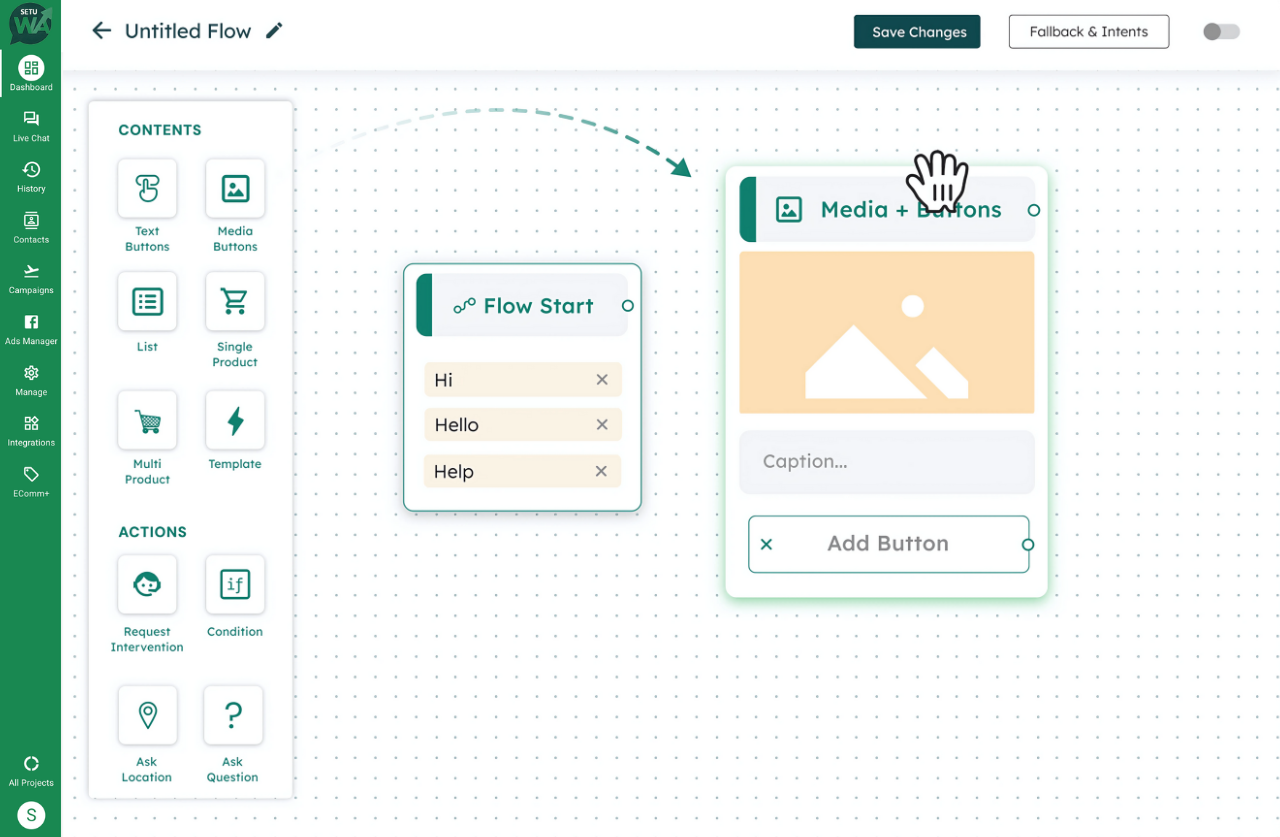The width and height of the screenshot is (1280, 837).
Task: Remove the Help keyword
Action: coord(601,471)
